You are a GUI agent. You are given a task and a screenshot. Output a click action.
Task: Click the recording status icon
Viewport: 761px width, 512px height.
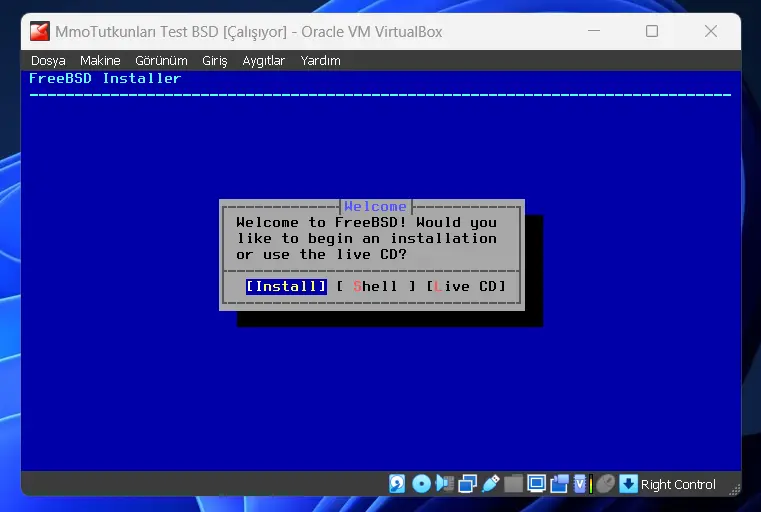[559, 484]
